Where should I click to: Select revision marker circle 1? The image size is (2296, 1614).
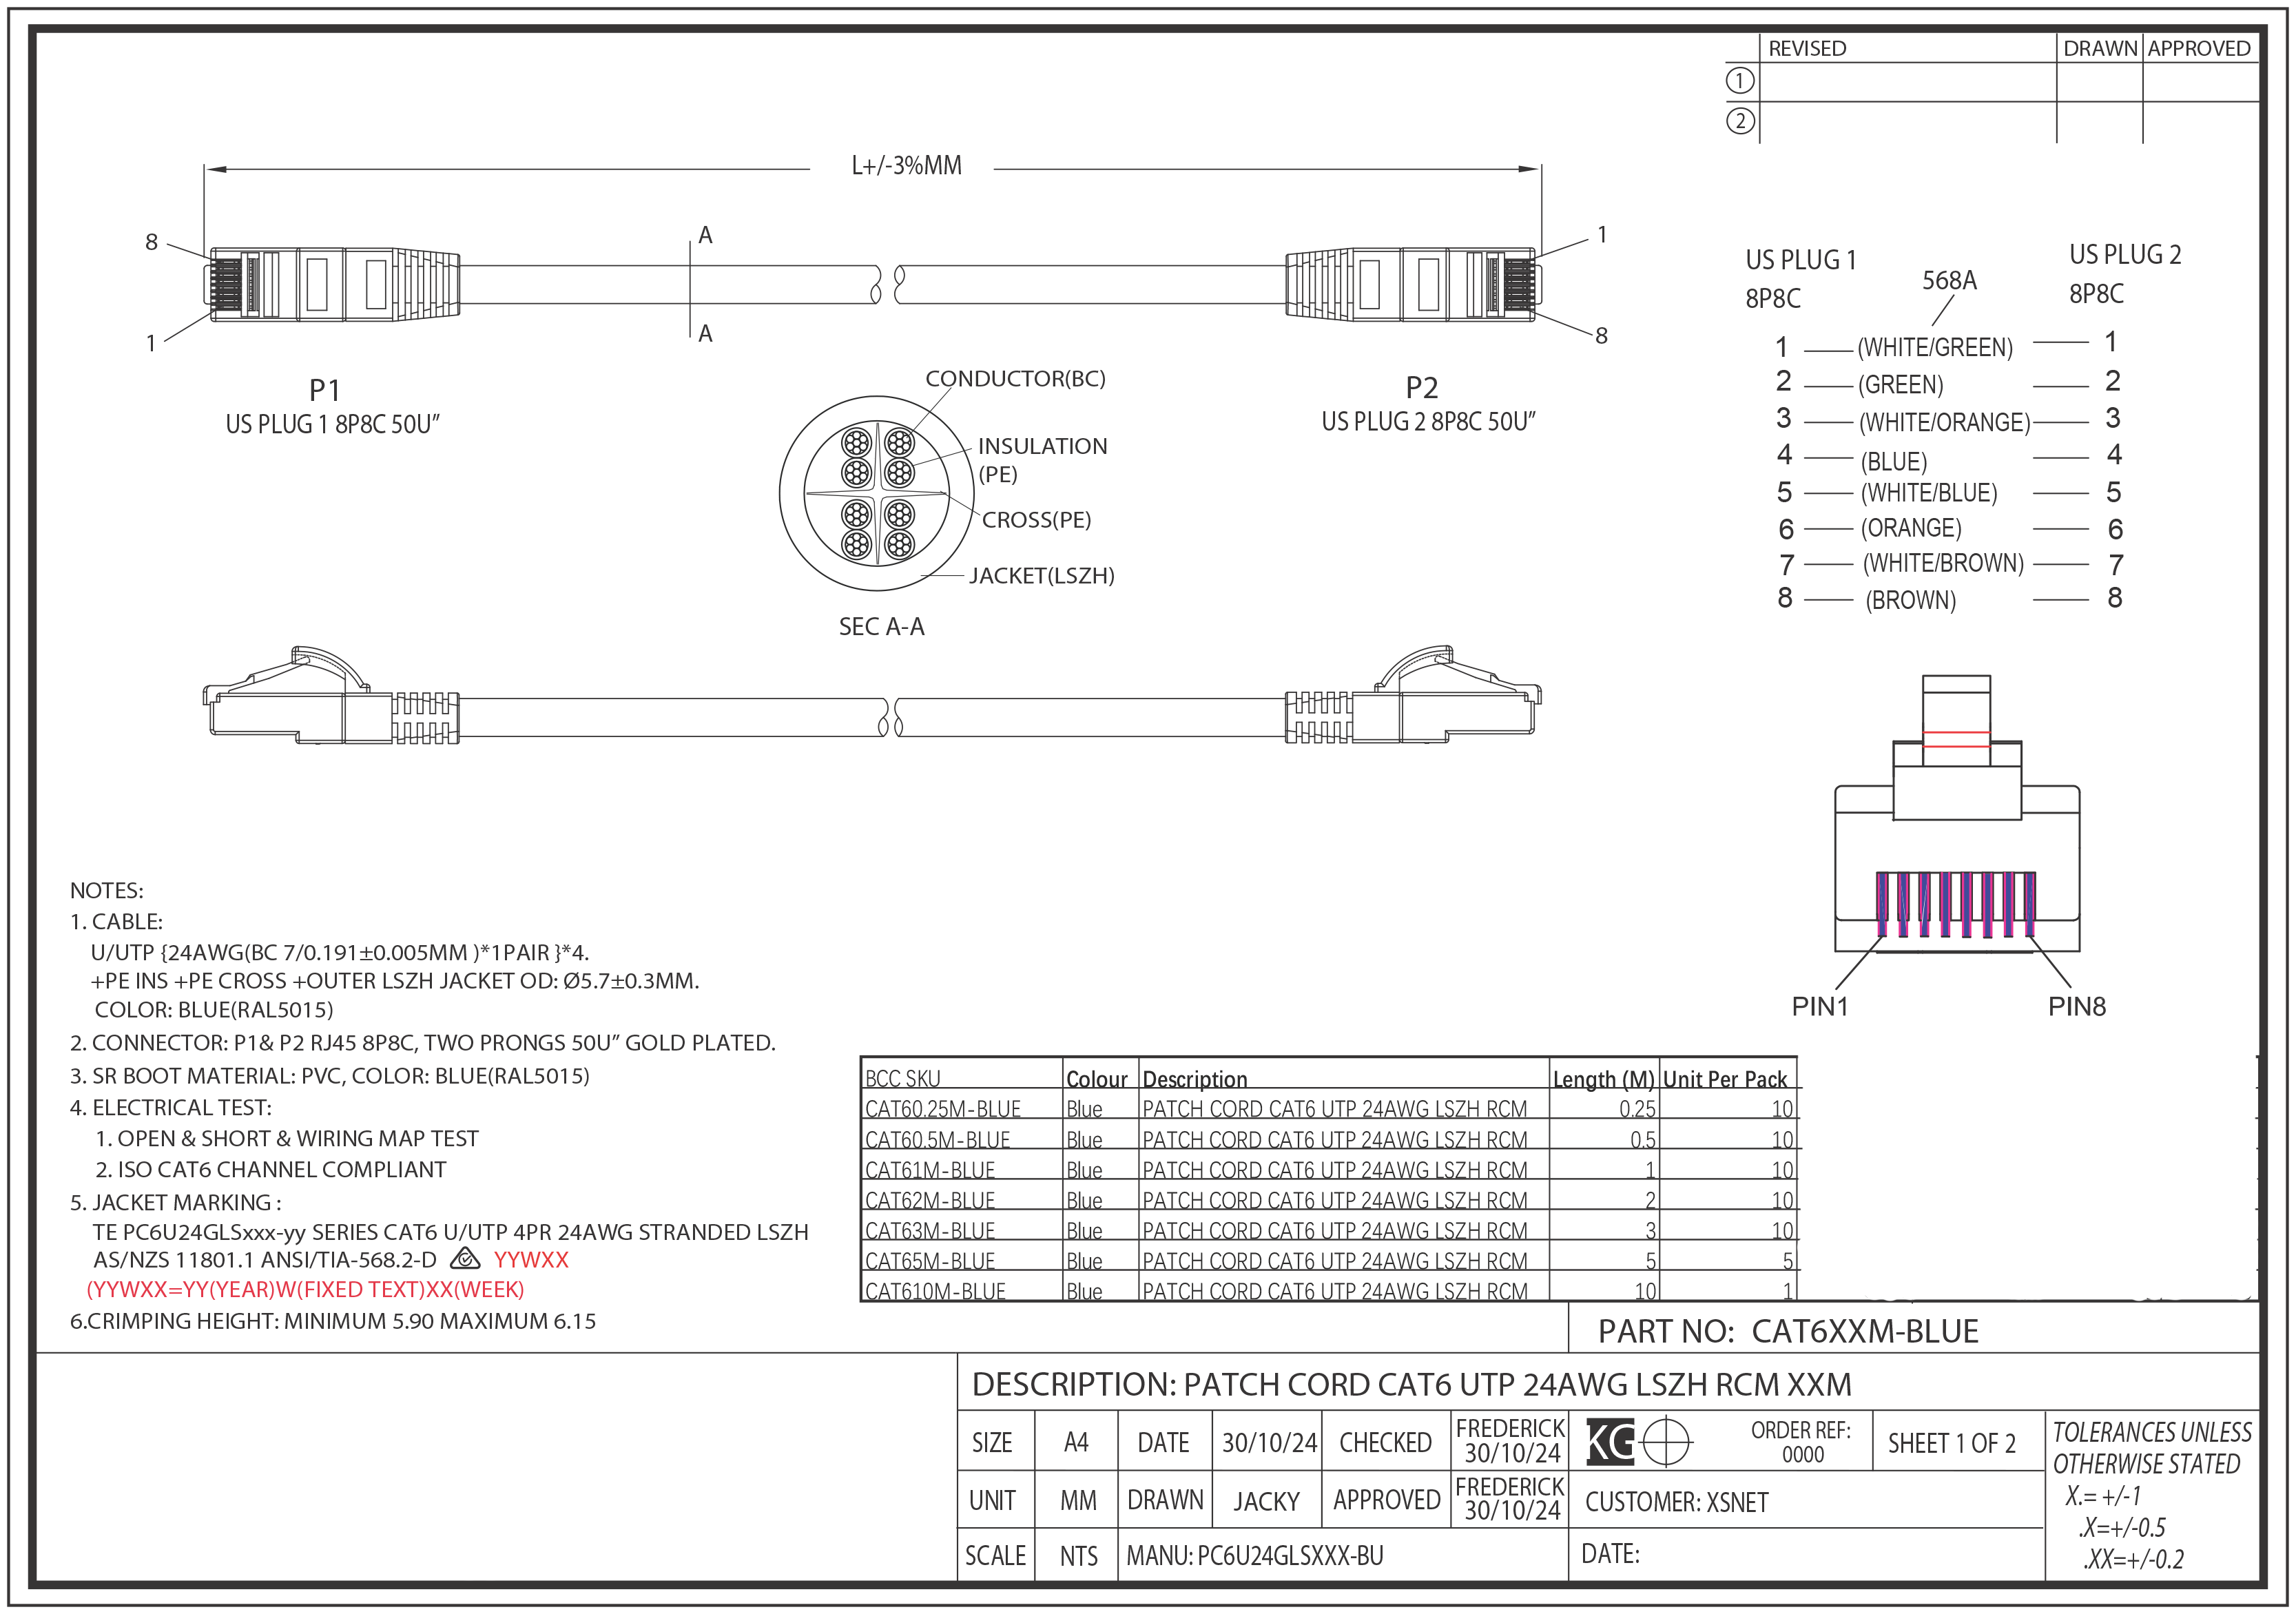pyautogui.click(x=1740, y=79)
